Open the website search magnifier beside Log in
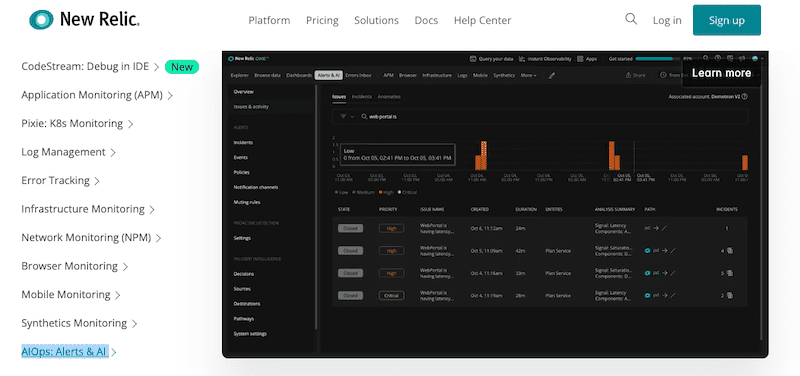The width and height of the screenshot is (800, 376). coord(631,19)
